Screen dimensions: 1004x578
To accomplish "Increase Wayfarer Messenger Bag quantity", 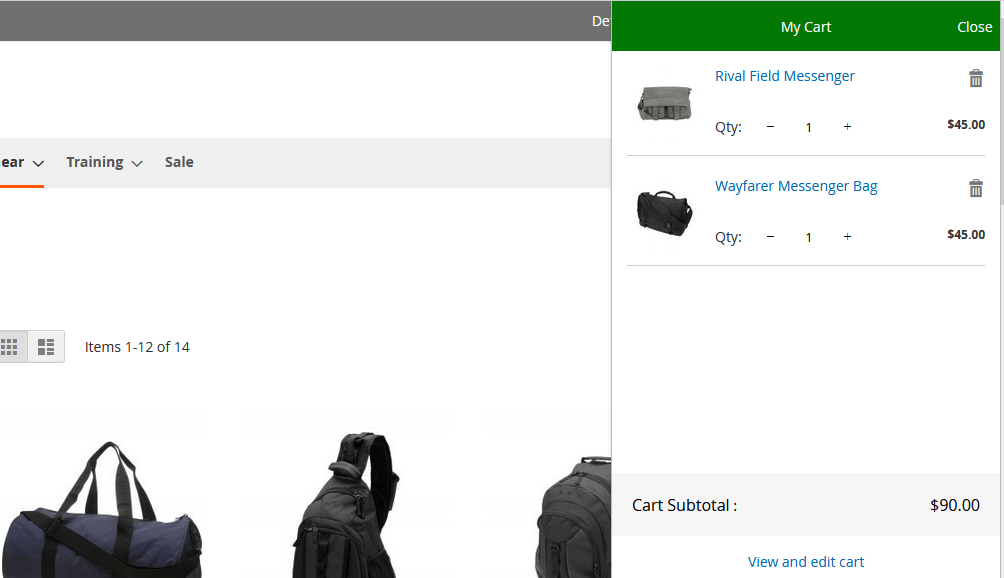I will 847,237.
